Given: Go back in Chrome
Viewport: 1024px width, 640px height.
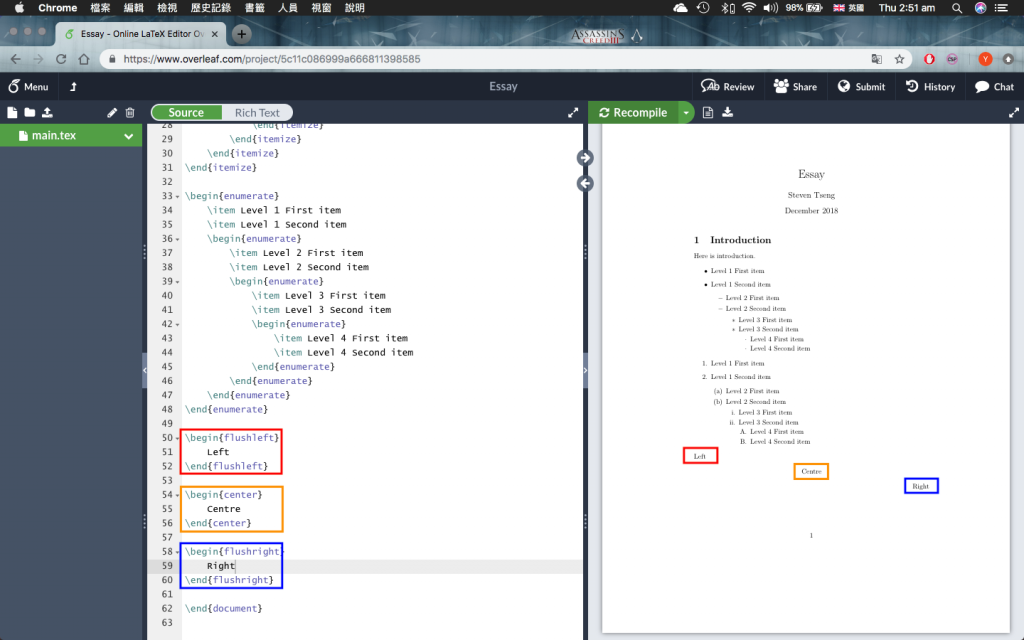Looking at the screenshot, I should (16, 59).
